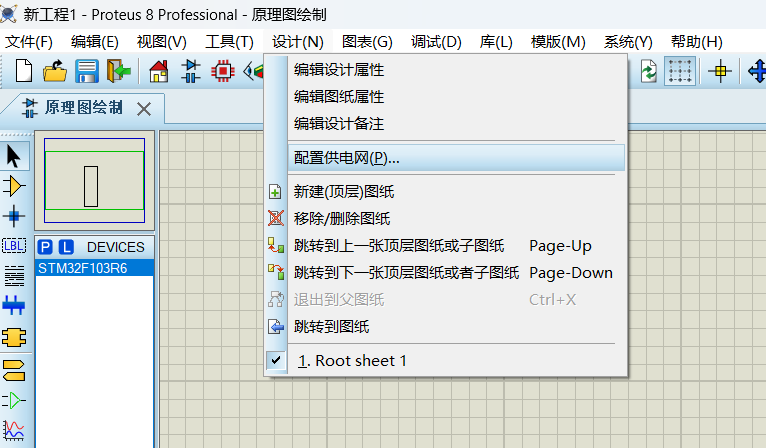
Task: Click the L library manage button
Action: pyautogui.click(x=66, y=247)
